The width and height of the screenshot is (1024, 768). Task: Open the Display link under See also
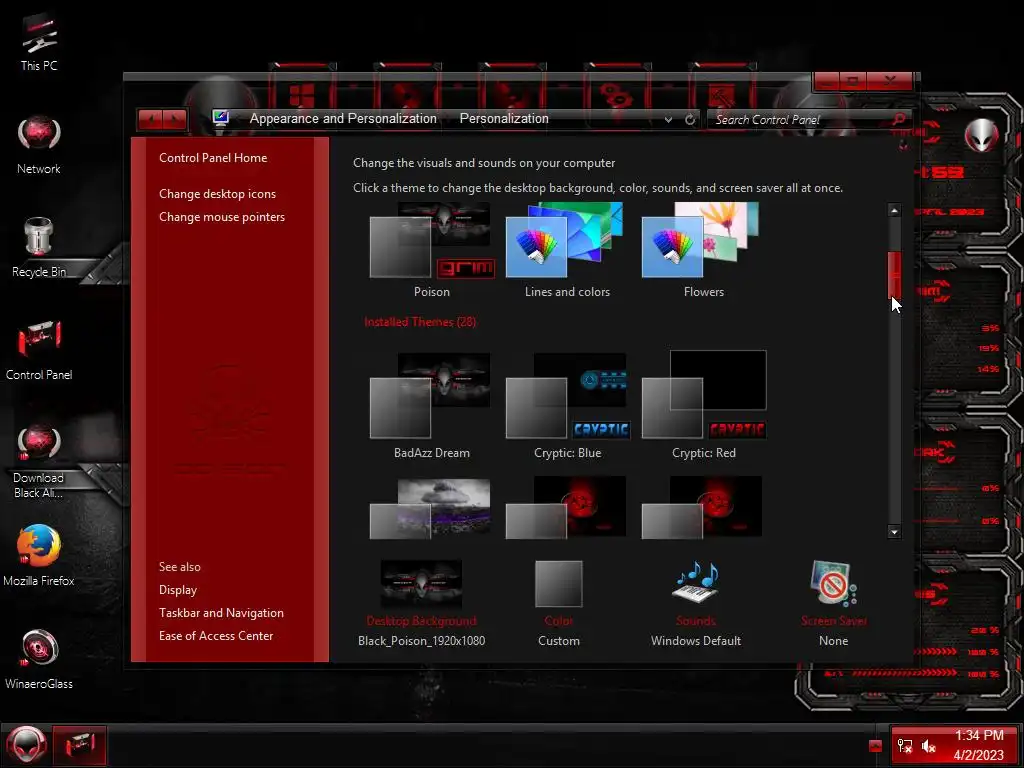178,590
